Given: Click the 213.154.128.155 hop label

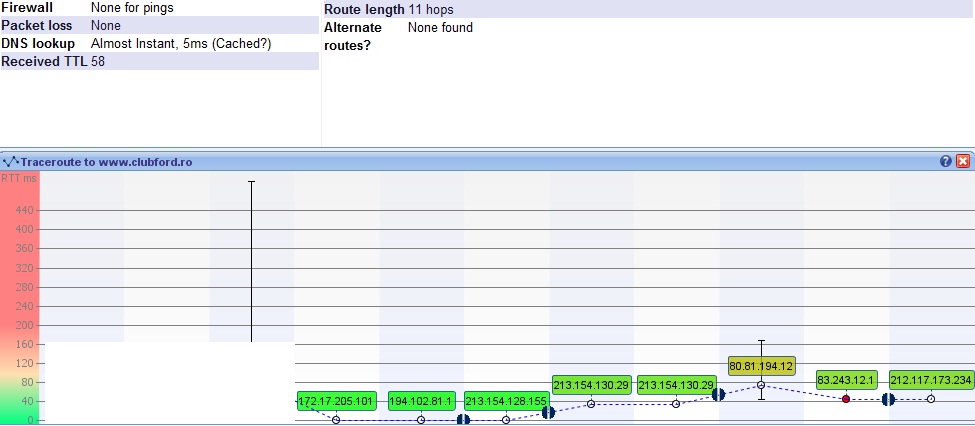Looking at the screenshot, I should (506, 401).
